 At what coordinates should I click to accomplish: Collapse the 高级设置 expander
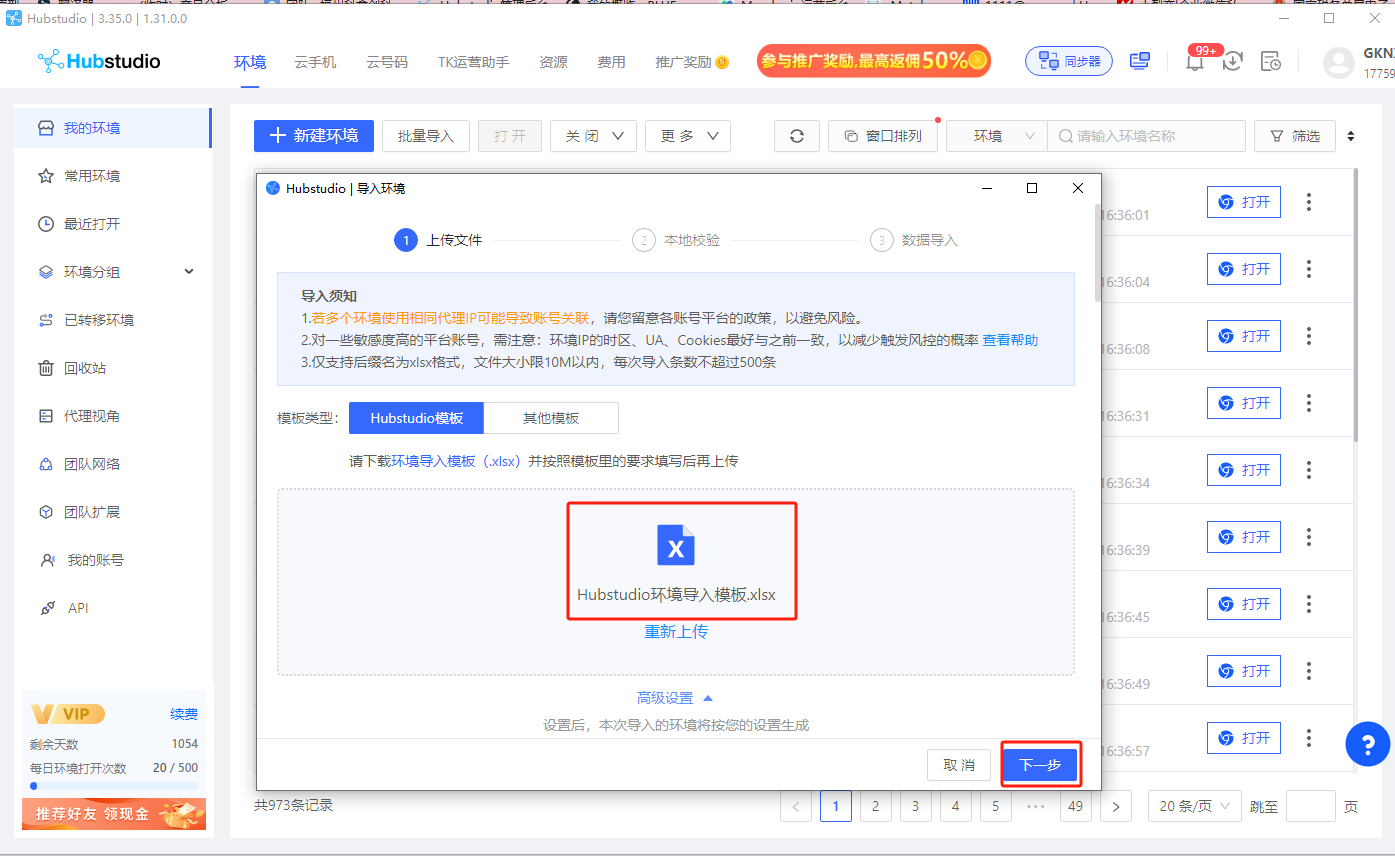point(676,698)
